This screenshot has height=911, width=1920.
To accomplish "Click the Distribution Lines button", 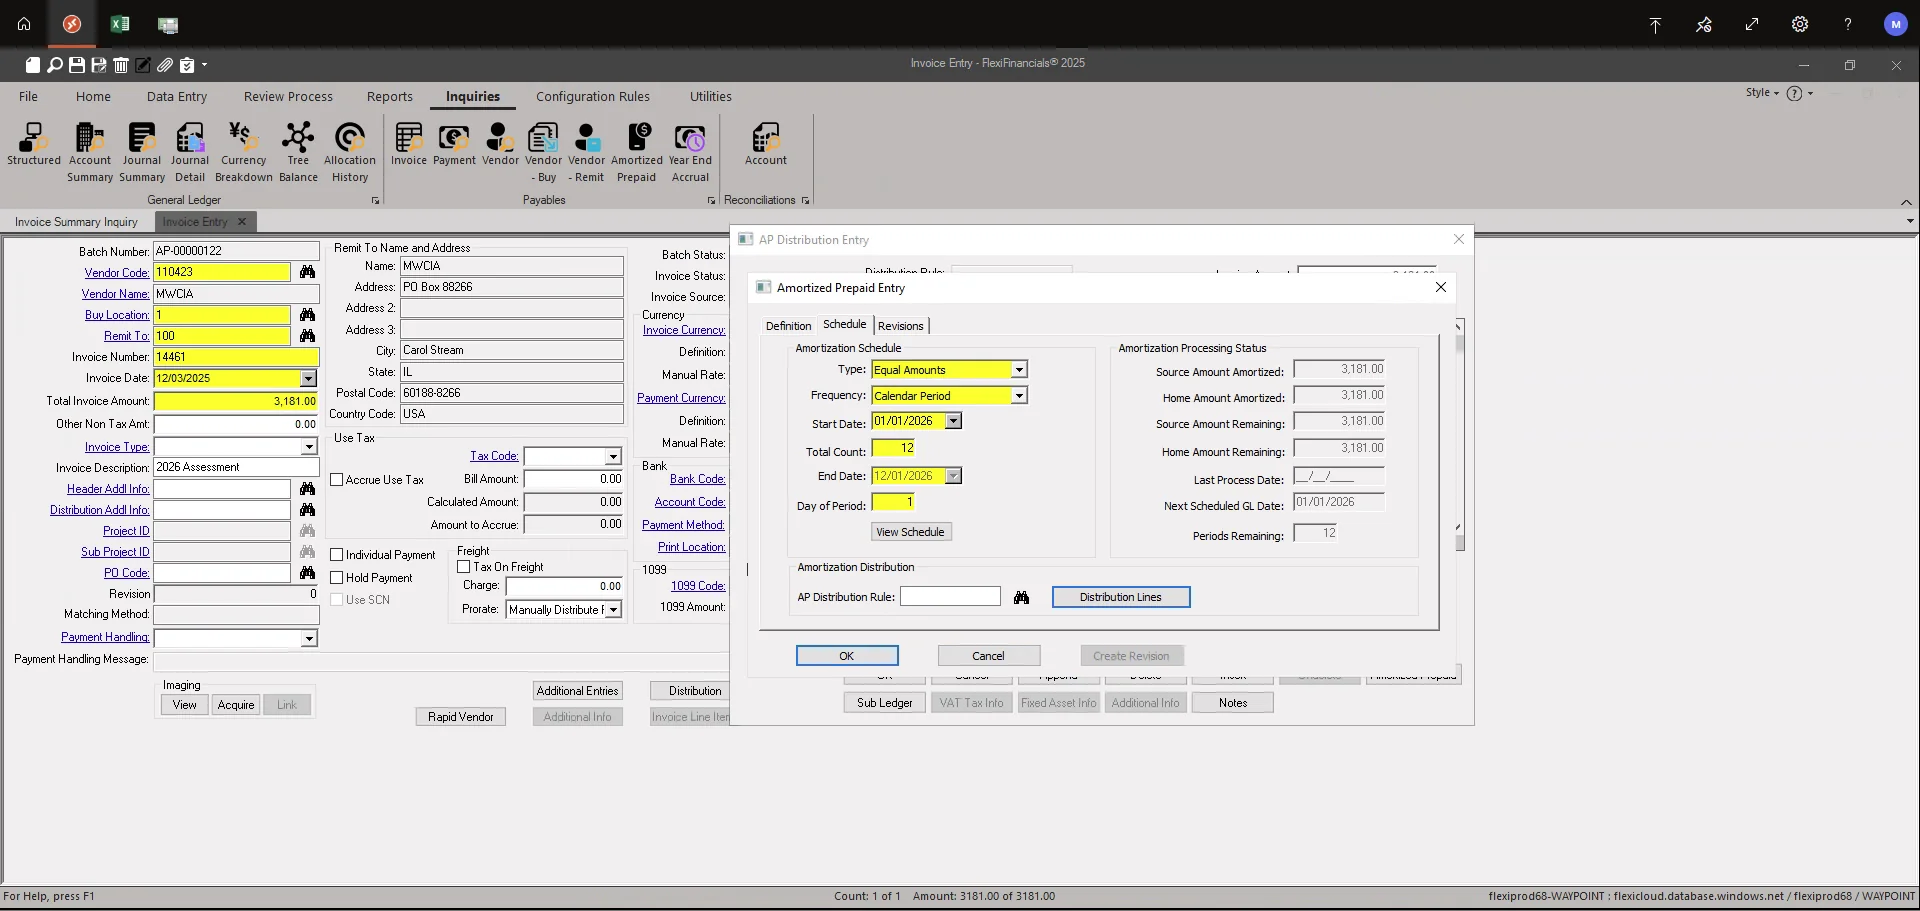I will click(1120, 597).
